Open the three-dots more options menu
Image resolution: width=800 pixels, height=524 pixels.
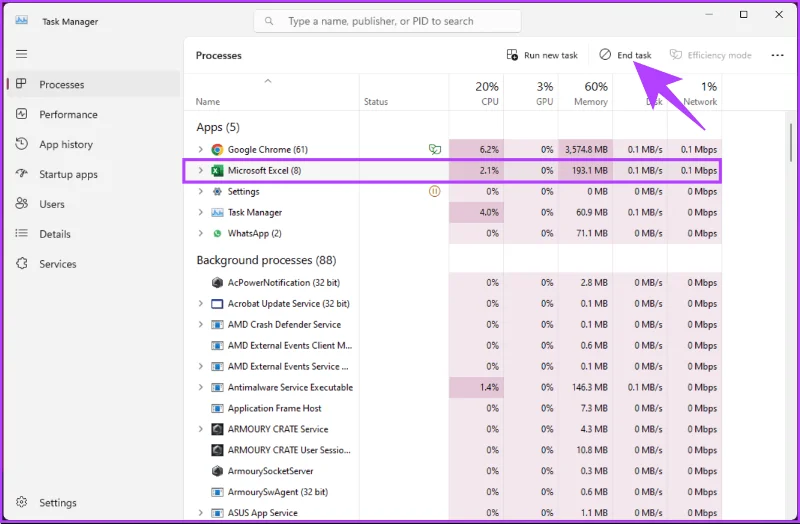[777, 55]
